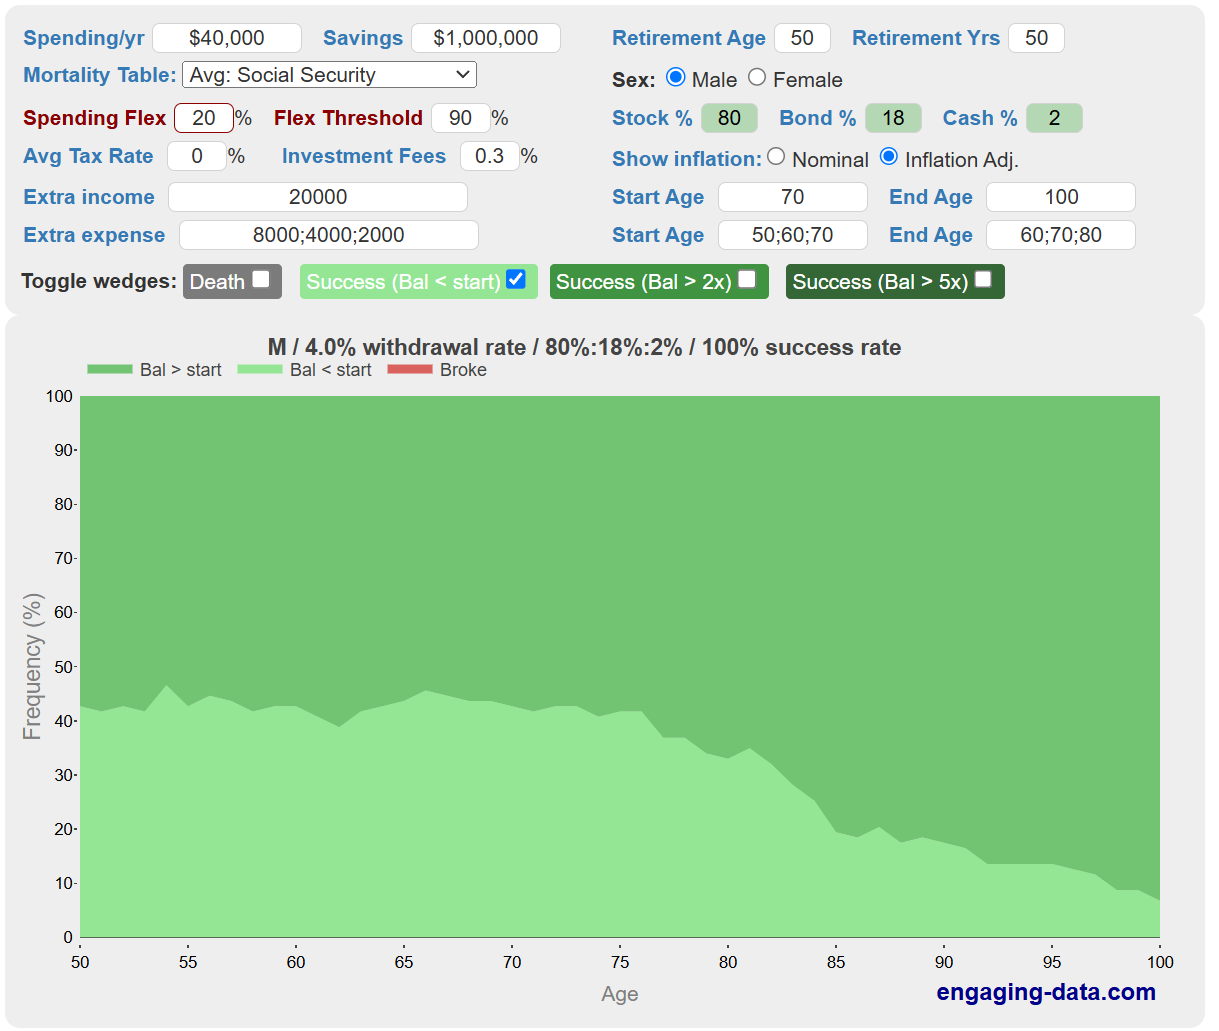Choose Nominal inflation display option
1219x1031 pixels.
click(x=776, y=157)
